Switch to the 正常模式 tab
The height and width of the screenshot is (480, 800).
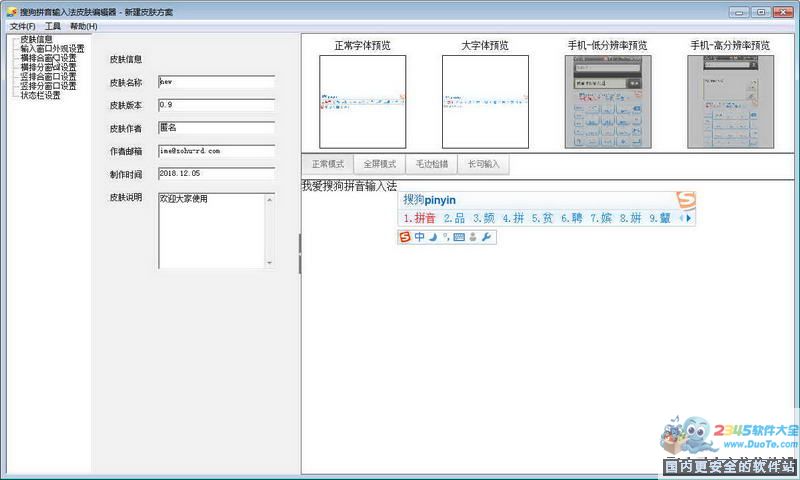(328, 164)
